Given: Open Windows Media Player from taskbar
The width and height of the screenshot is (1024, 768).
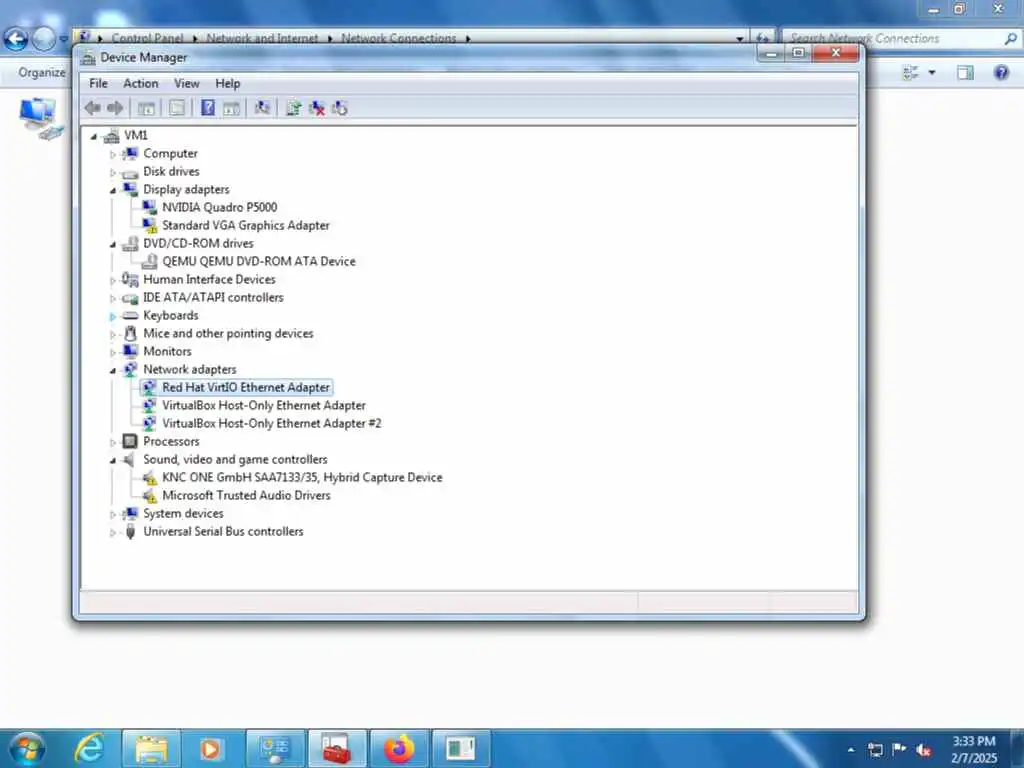Looking at the screenshot, I should tap(210, 748).
